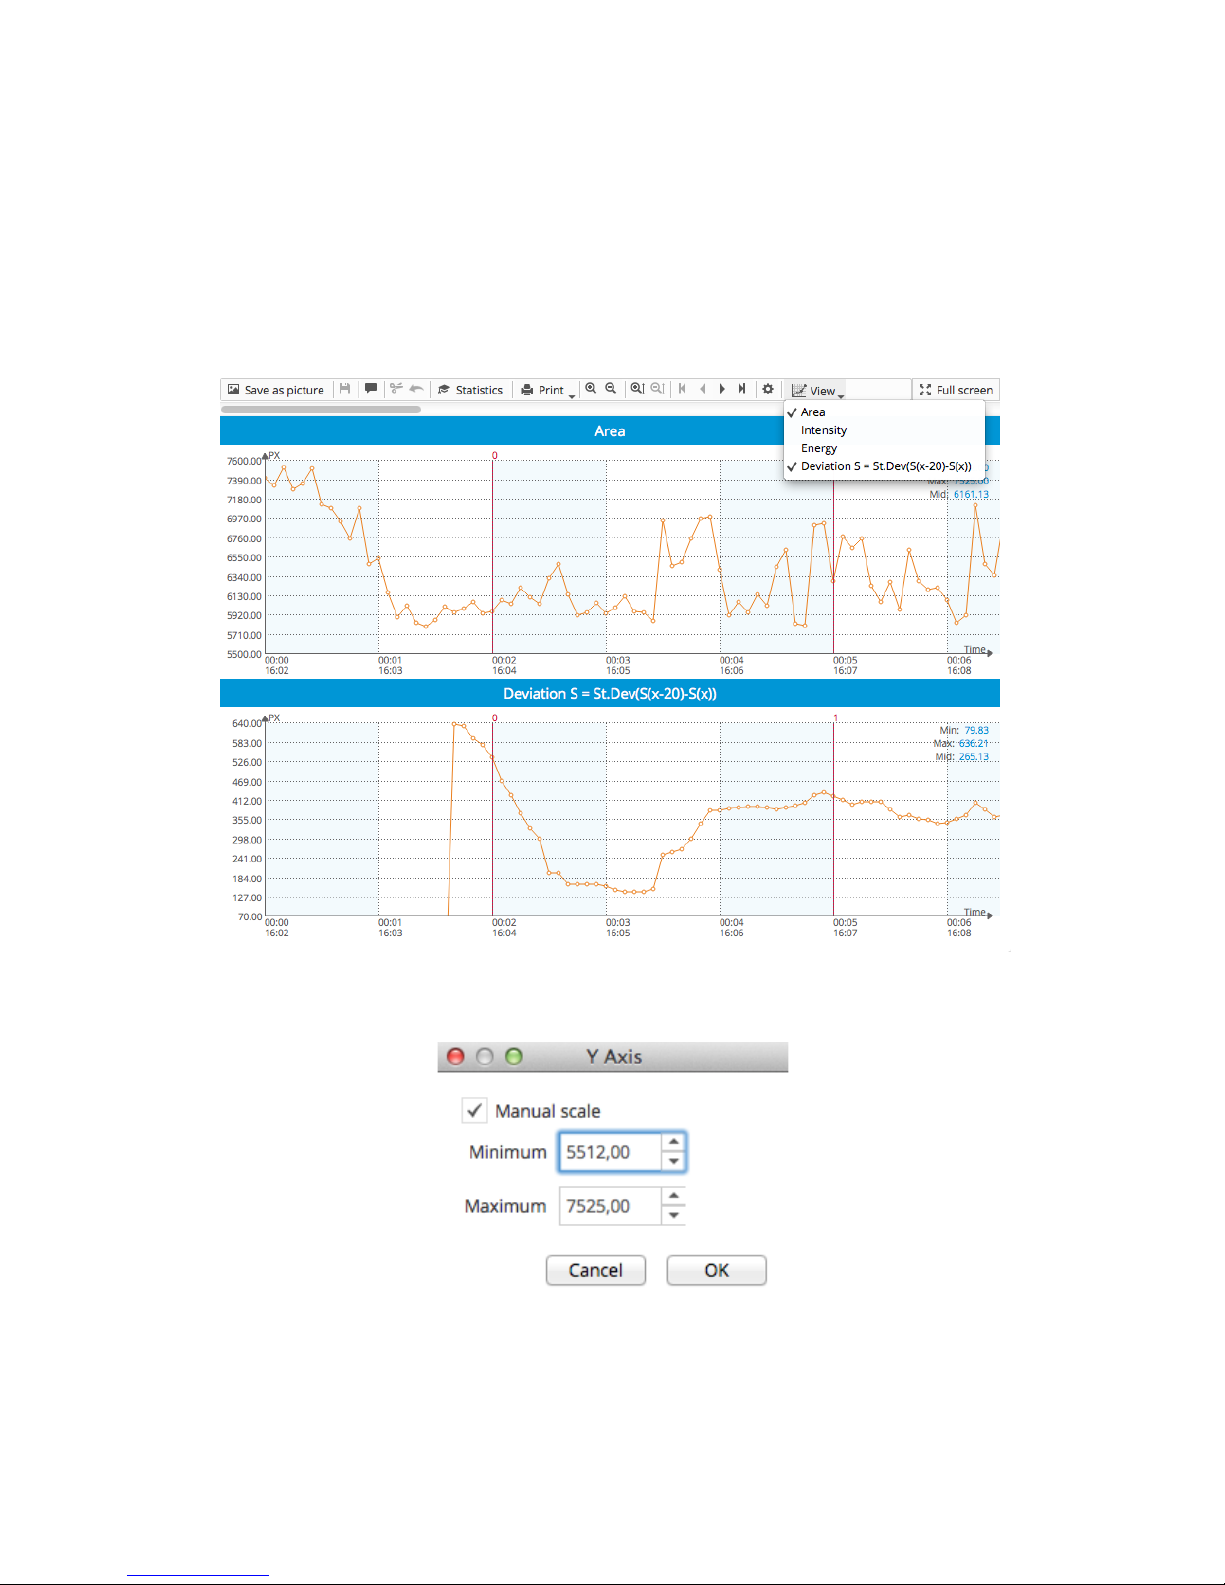The image size is (1225, 1585).
Task: Open settings with the gear icon
Action: click(768, 389)
